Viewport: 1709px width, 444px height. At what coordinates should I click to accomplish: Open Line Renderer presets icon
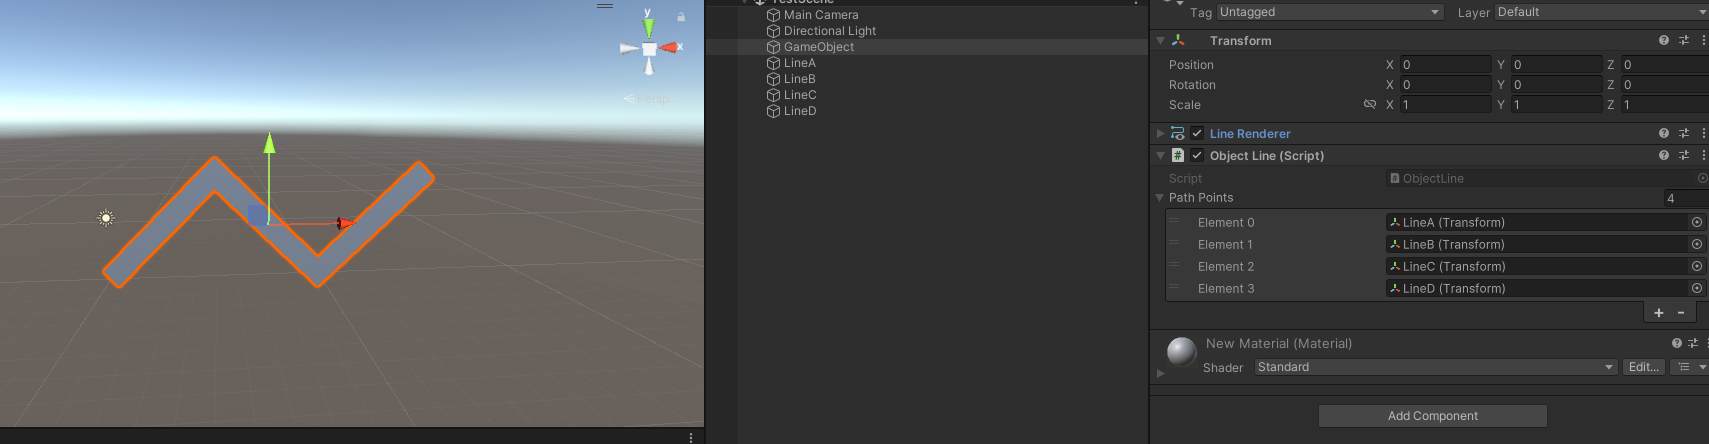click(1684, 133)
